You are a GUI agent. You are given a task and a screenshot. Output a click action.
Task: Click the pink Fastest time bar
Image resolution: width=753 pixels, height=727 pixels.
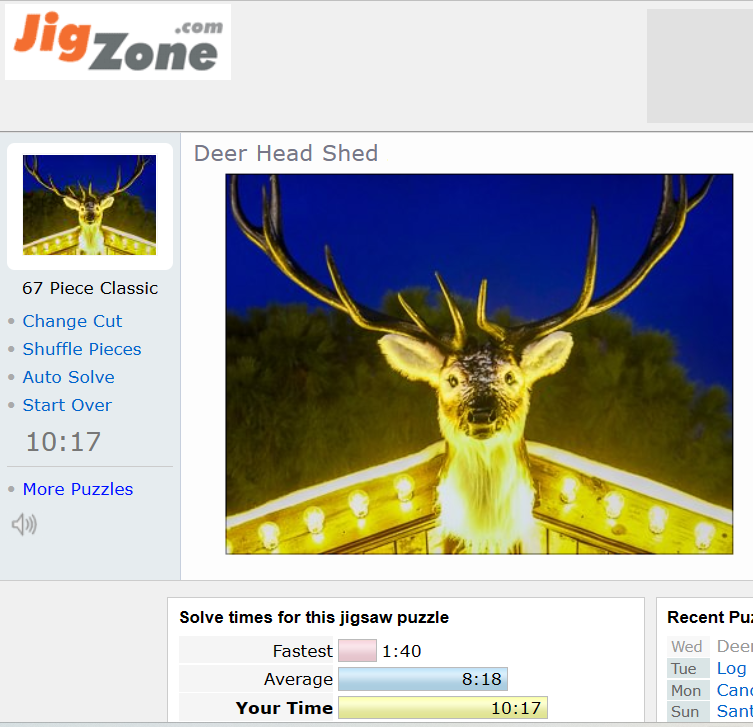pyautogui.click(x=357, y=651)
